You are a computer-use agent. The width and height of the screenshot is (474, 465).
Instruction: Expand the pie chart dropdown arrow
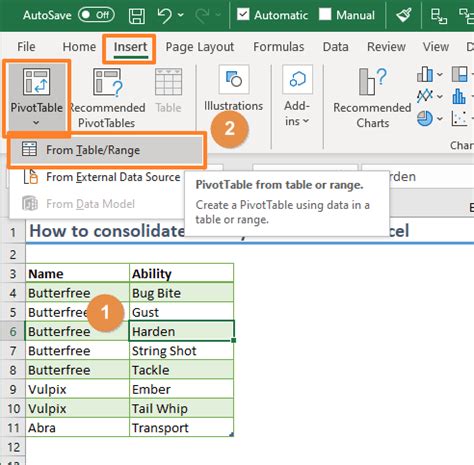pos(440,119)
